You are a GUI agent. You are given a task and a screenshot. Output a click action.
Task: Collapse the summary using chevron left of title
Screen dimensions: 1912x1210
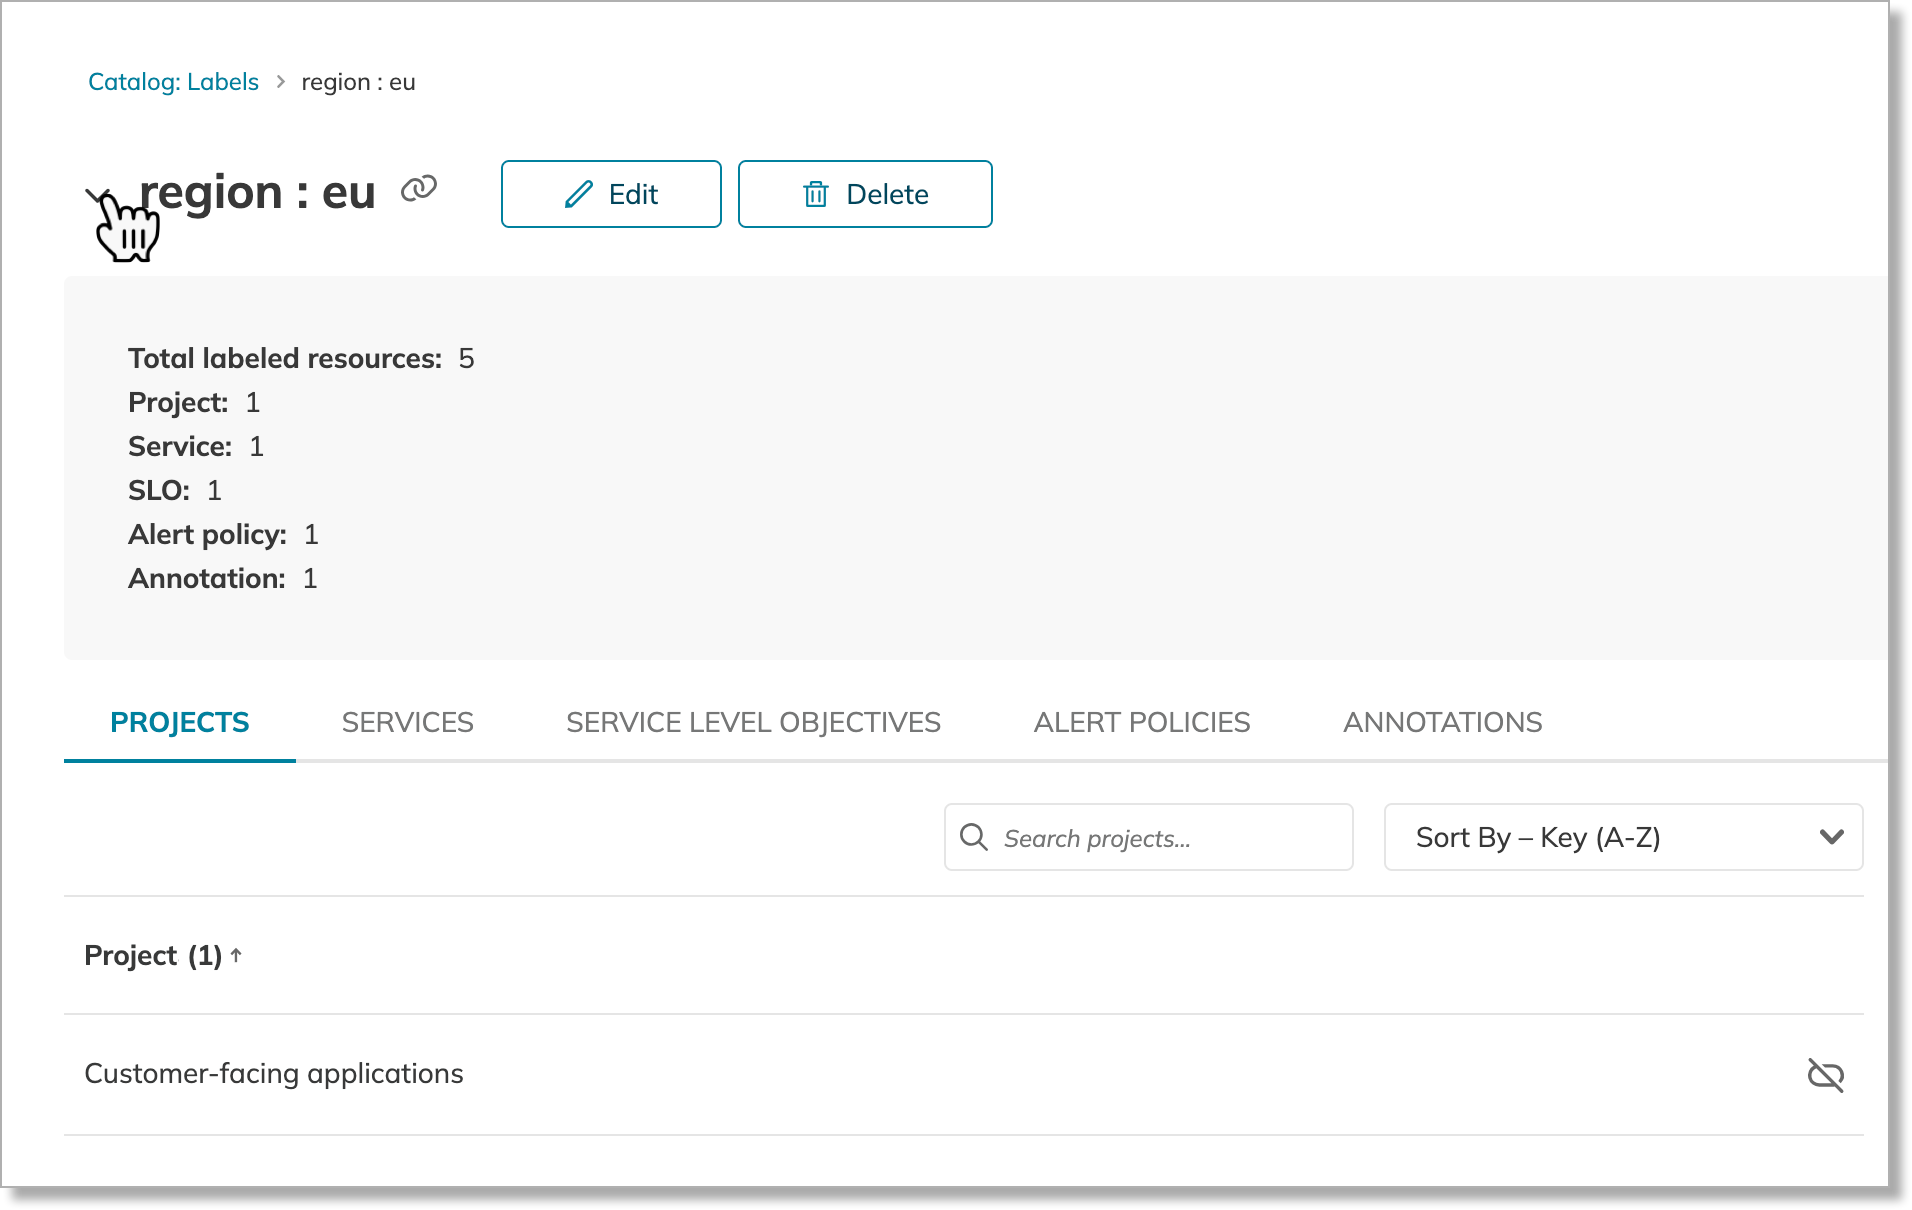(x=98, y=195)
